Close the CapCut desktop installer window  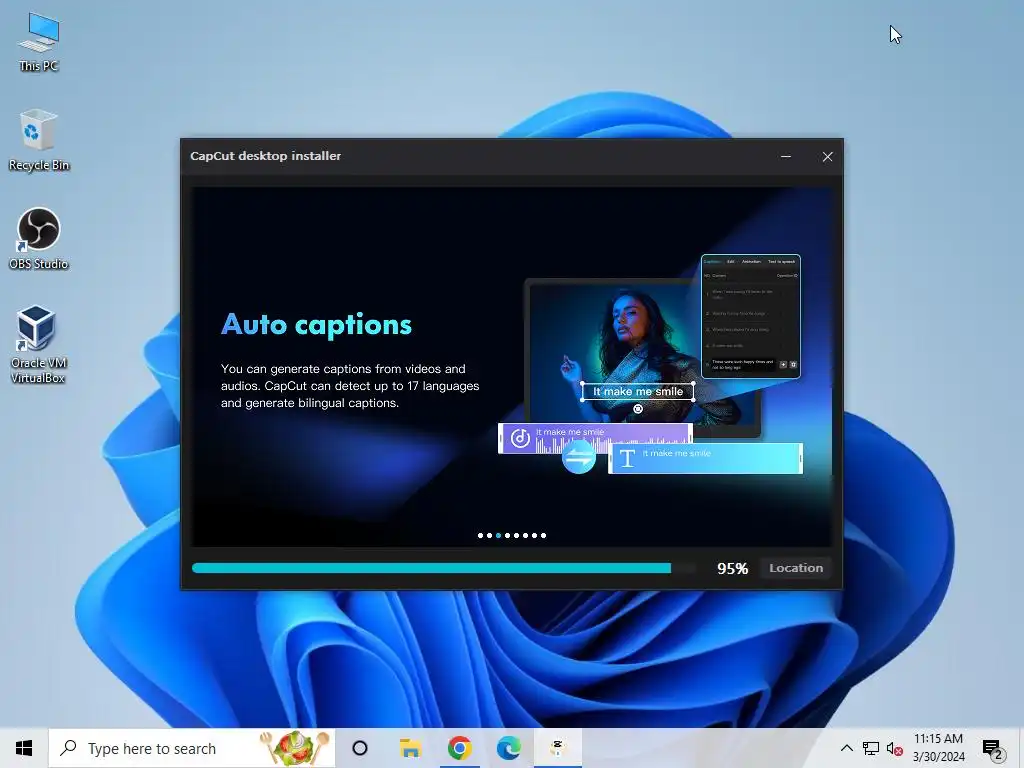pyautogui.click(x=827, y=157)
